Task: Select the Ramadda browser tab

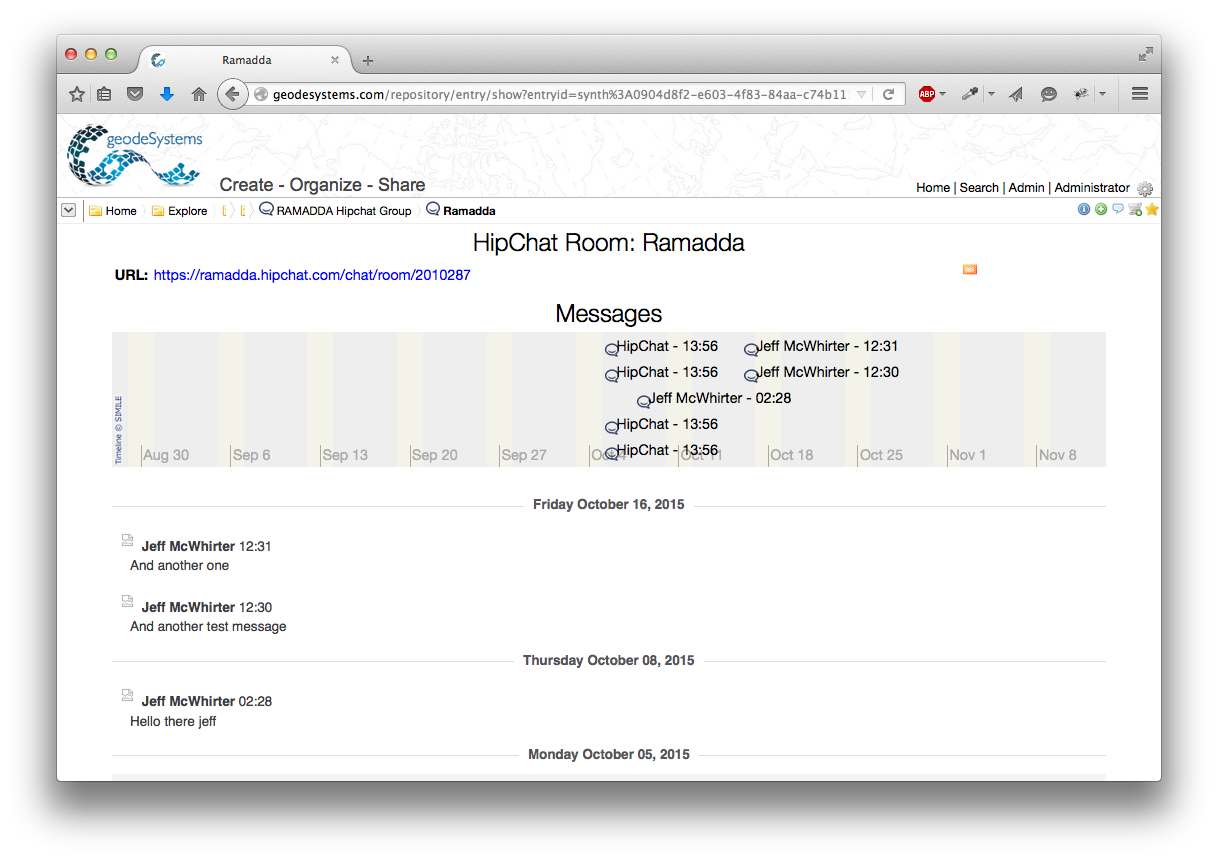Action: tap(246, 60)
